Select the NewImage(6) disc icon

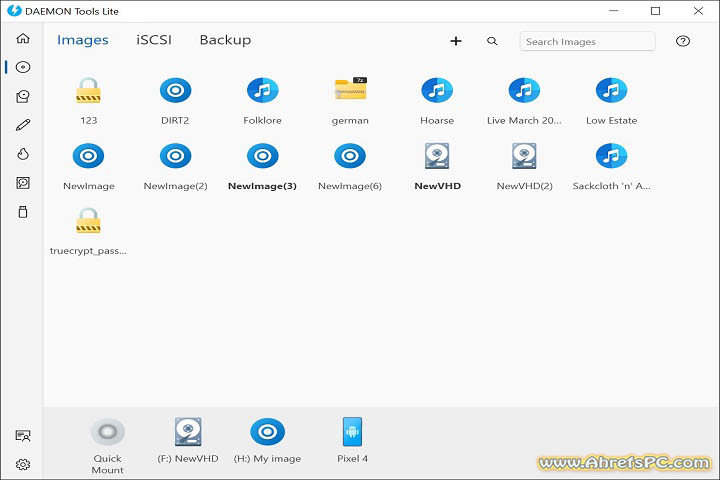(x=349, y=156)
